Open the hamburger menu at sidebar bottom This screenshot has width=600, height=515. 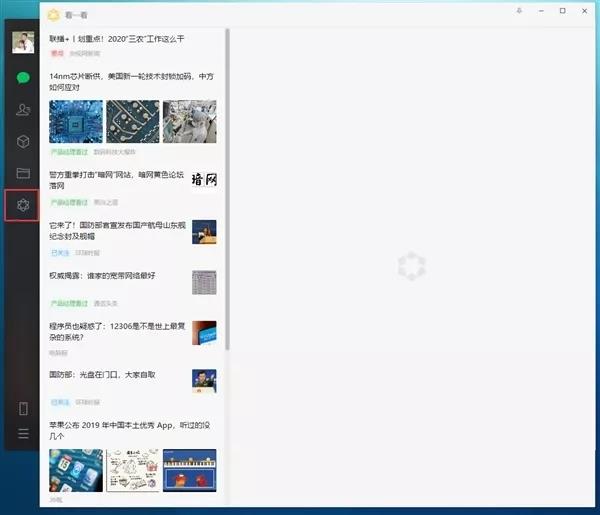click(x=22, y=433)
